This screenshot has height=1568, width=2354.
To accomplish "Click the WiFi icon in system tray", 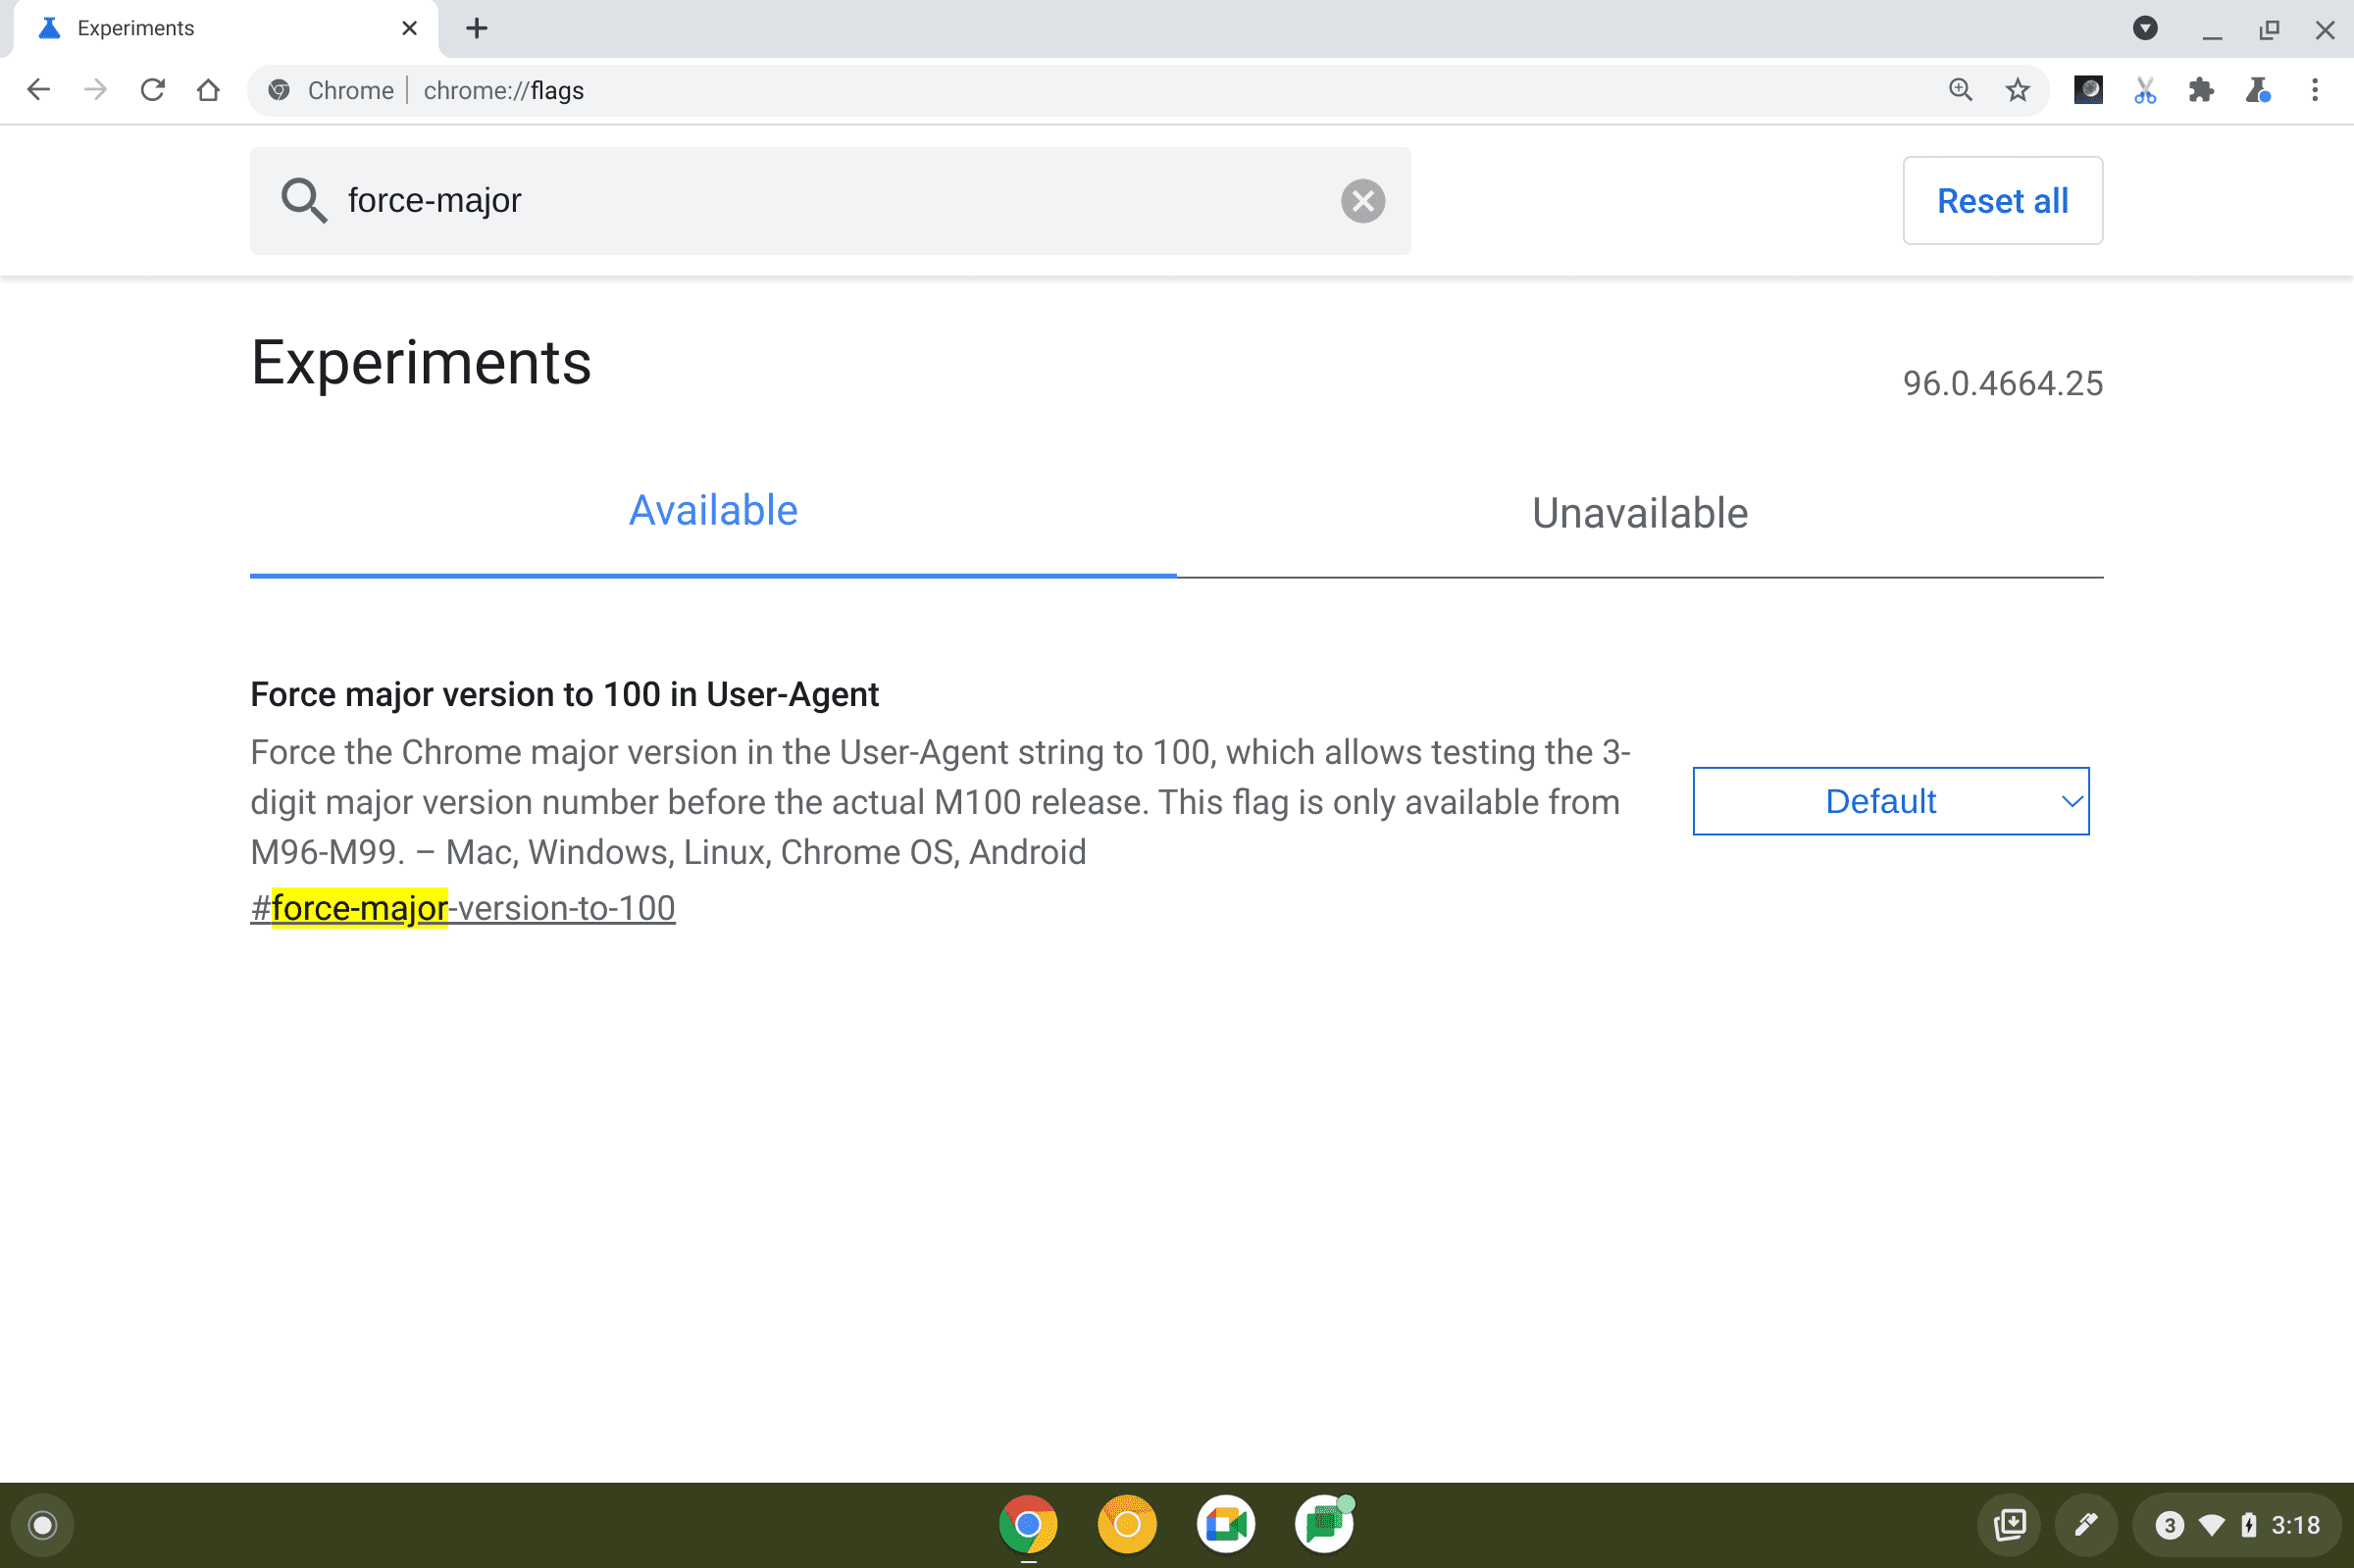I will (x=2211, y=1523).
